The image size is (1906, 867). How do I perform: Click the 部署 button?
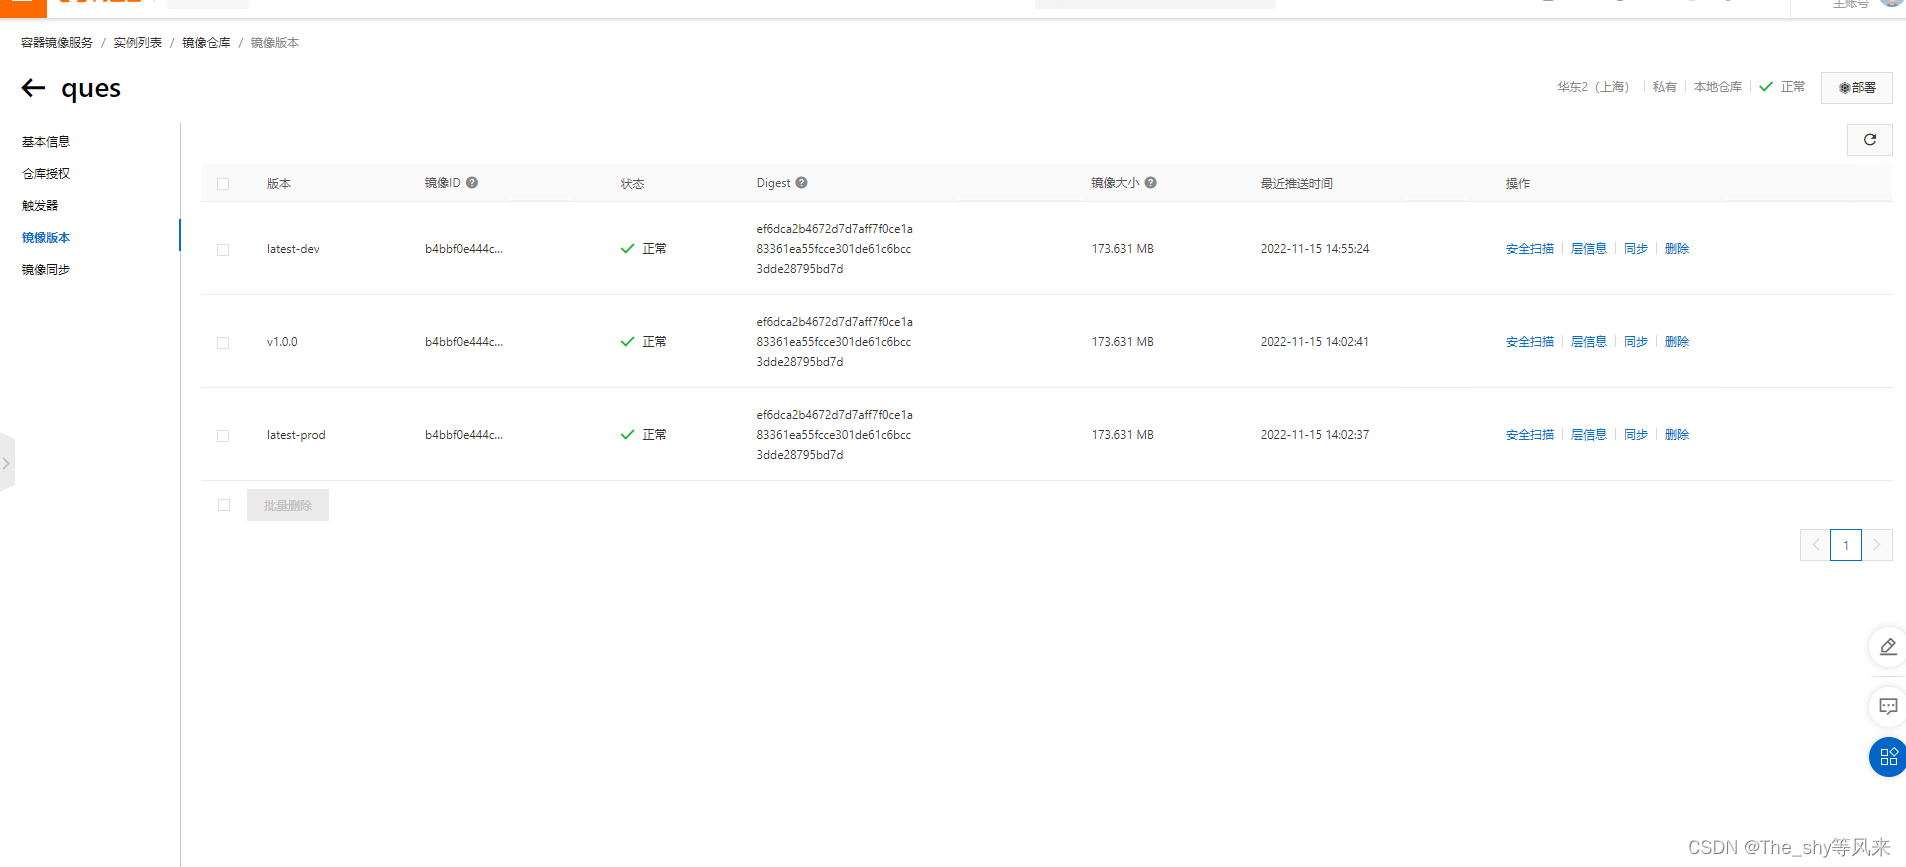click(1856, 88)
